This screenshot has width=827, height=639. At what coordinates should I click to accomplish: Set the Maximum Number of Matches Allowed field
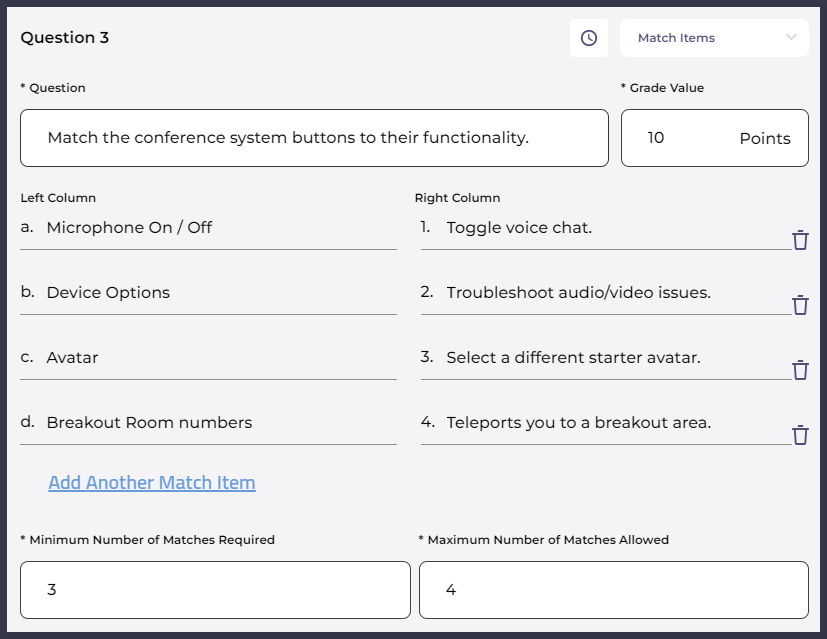click(613, 590)
